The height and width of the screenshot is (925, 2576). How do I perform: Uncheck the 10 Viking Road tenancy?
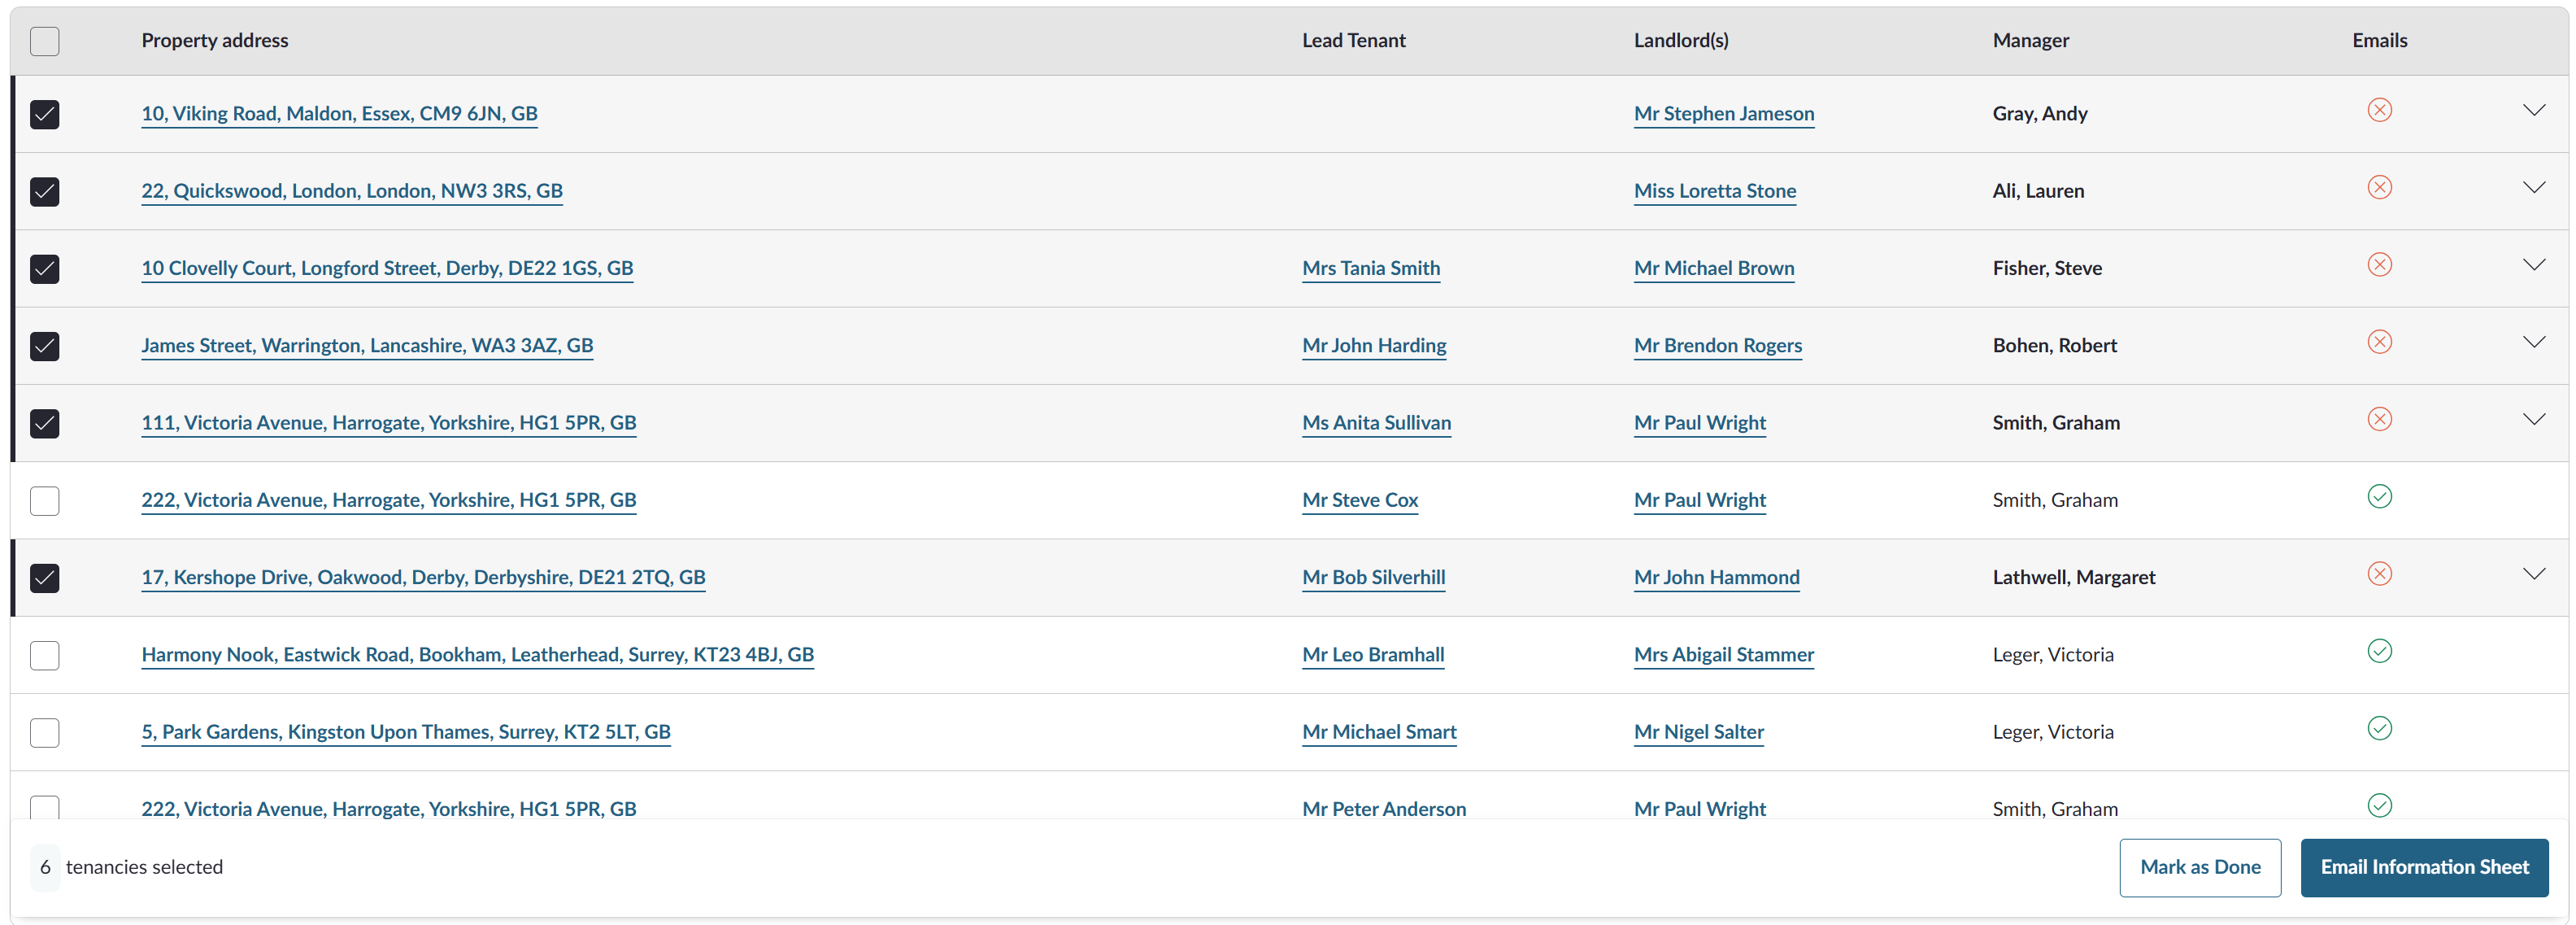coord(45,114)
